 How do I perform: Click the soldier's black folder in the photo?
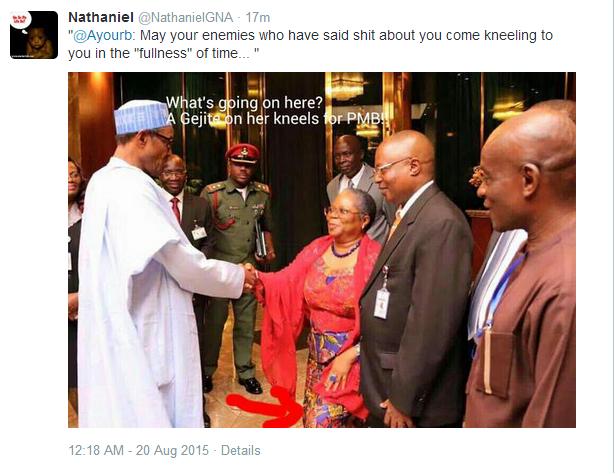(x=261, y=238)
